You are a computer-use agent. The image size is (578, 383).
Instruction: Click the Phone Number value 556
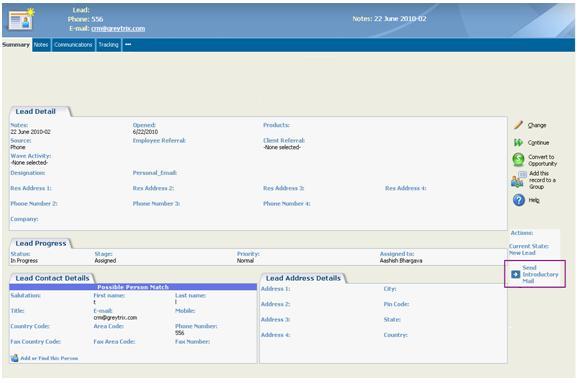point(180,333)
